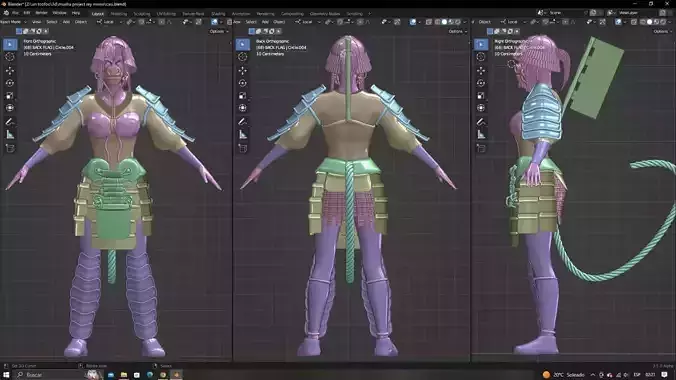Open Object Mode dropdown in left viewport

point(13,22)
